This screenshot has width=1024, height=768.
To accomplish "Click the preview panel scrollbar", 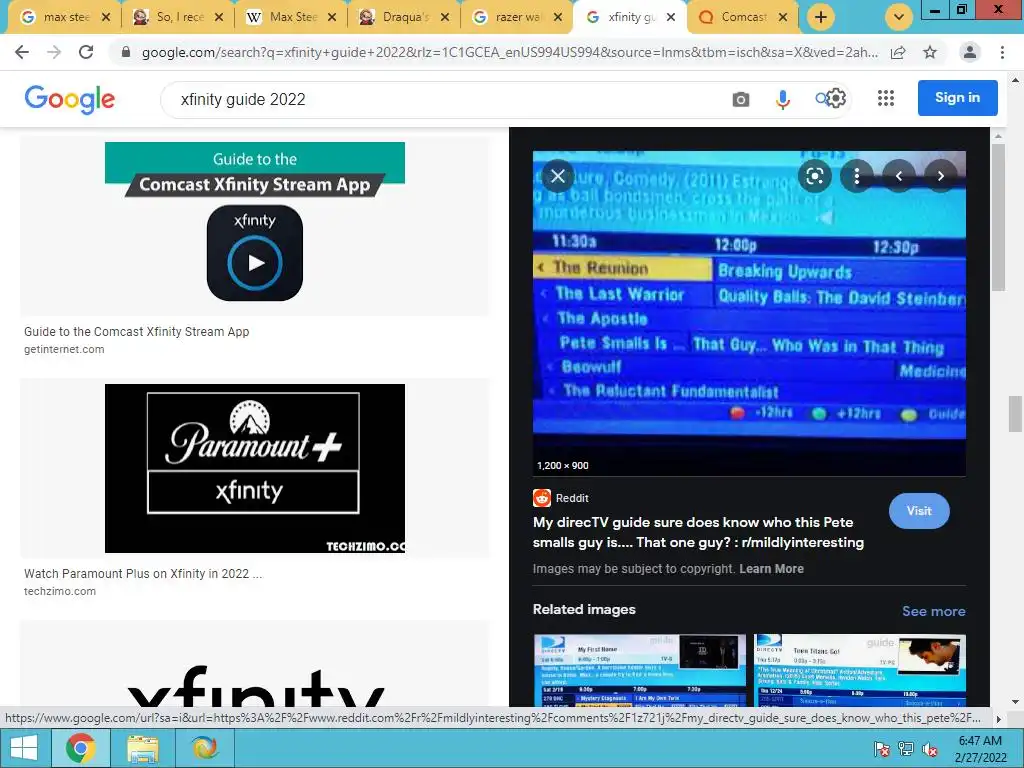I will point(998,216).
